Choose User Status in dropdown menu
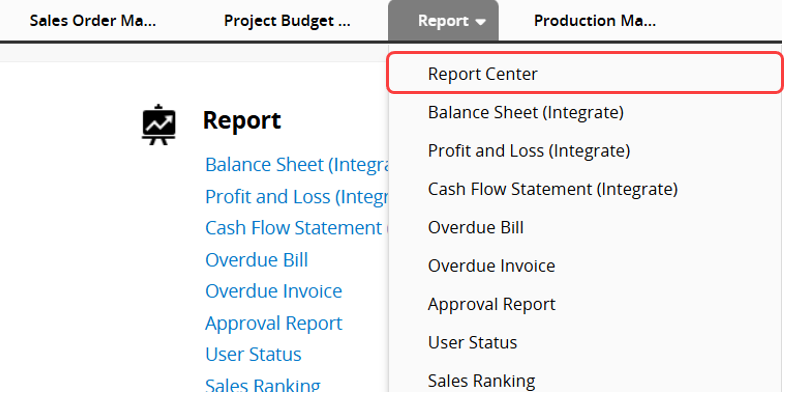This screenshot has width=787, height=416. (x=472, y=342)
